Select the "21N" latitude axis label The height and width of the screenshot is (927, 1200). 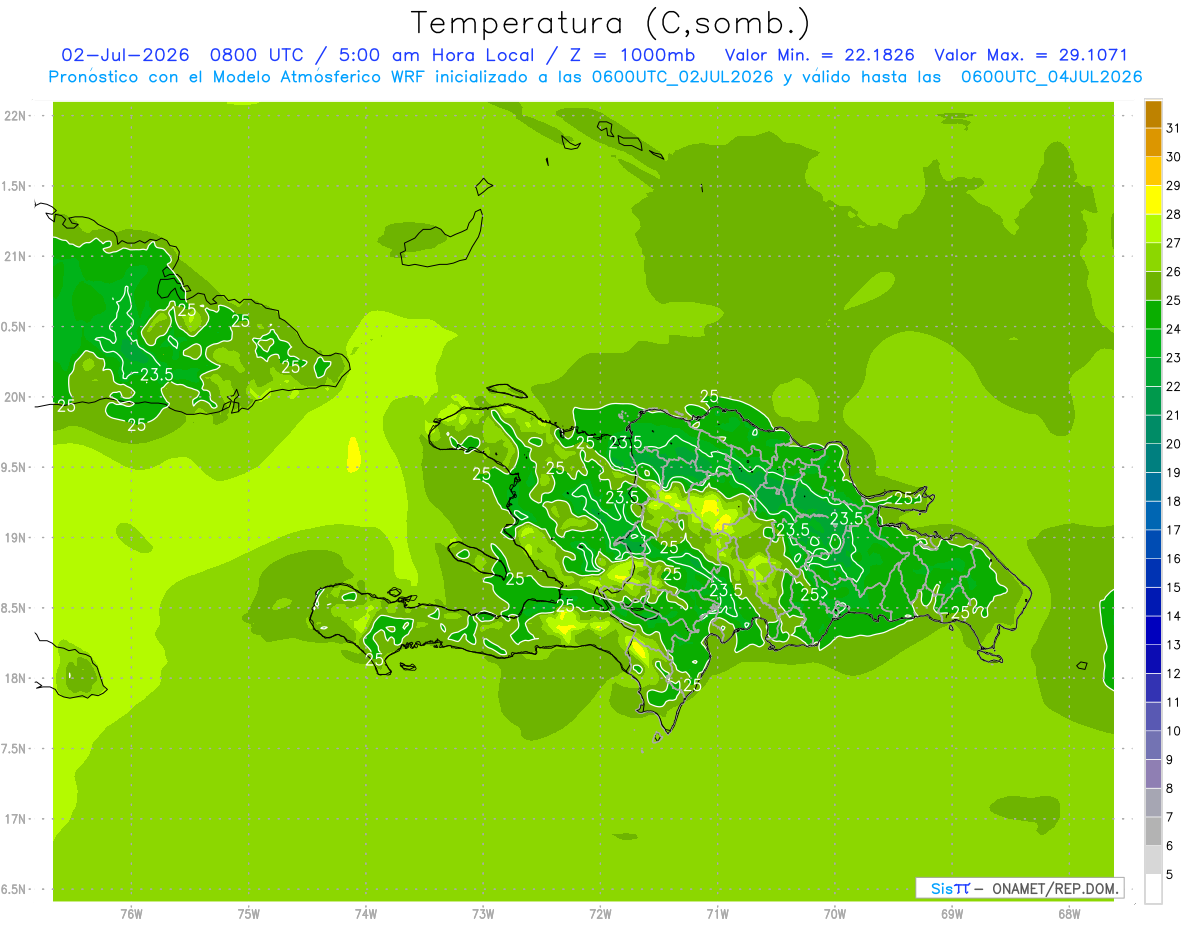click(16, 256)
